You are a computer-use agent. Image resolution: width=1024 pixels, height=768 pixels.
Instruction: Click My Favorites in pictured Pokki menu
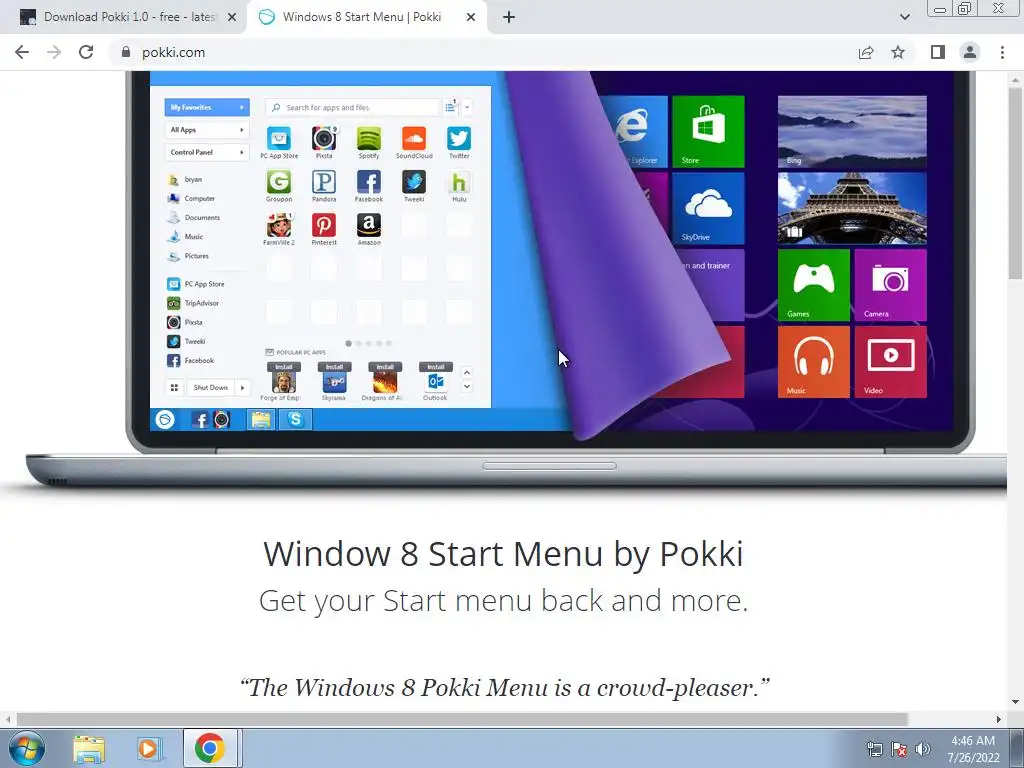207,107
